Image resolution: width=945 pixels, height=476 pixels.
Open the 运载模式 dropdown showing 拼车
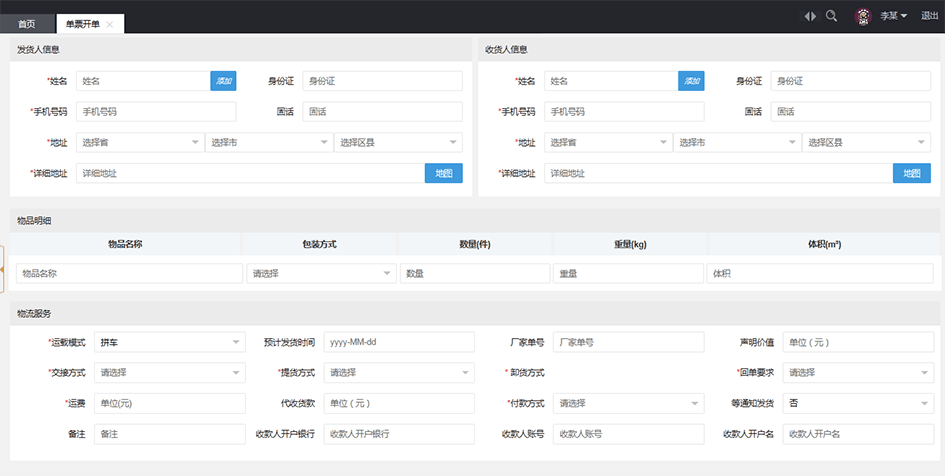[169, 343]
